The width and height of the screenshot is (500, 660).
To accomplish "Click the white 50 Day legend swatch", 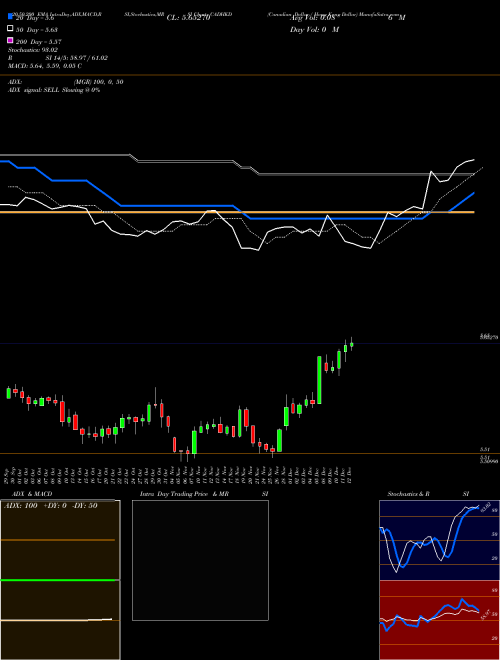I will click(x=10, y=29).
